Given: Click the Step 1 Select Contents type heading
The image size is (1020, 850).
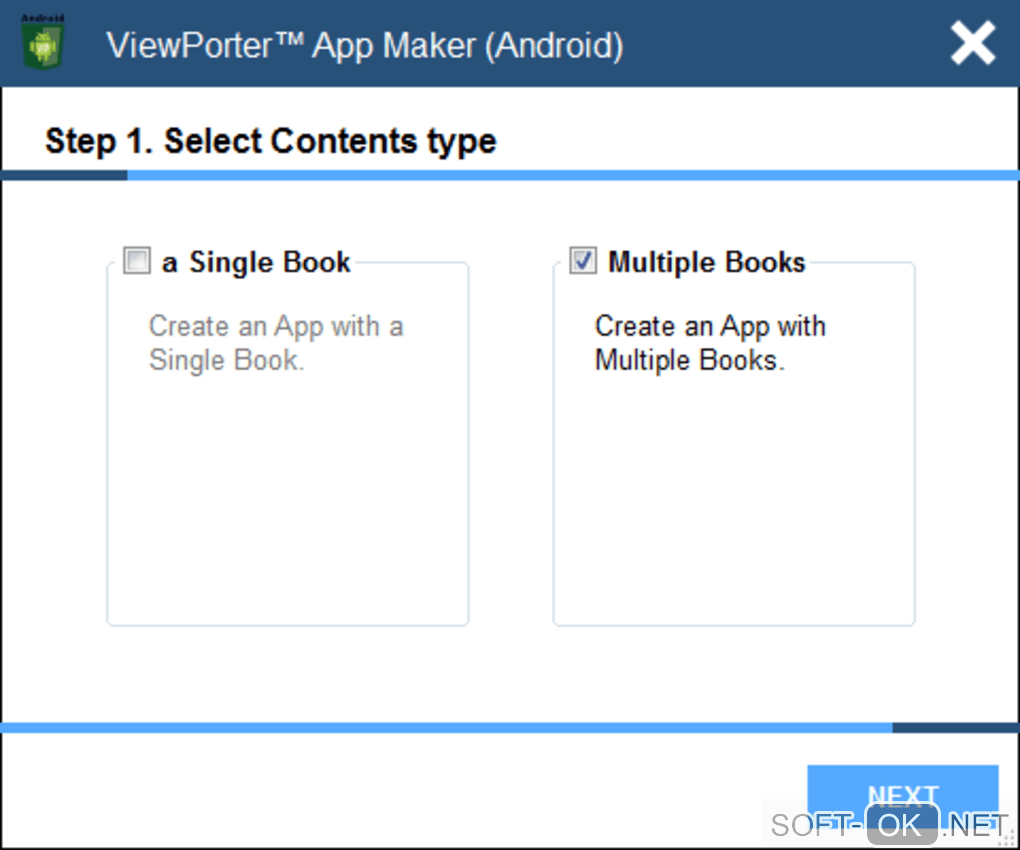Looking at the screenshot, I should coord(271,141).
